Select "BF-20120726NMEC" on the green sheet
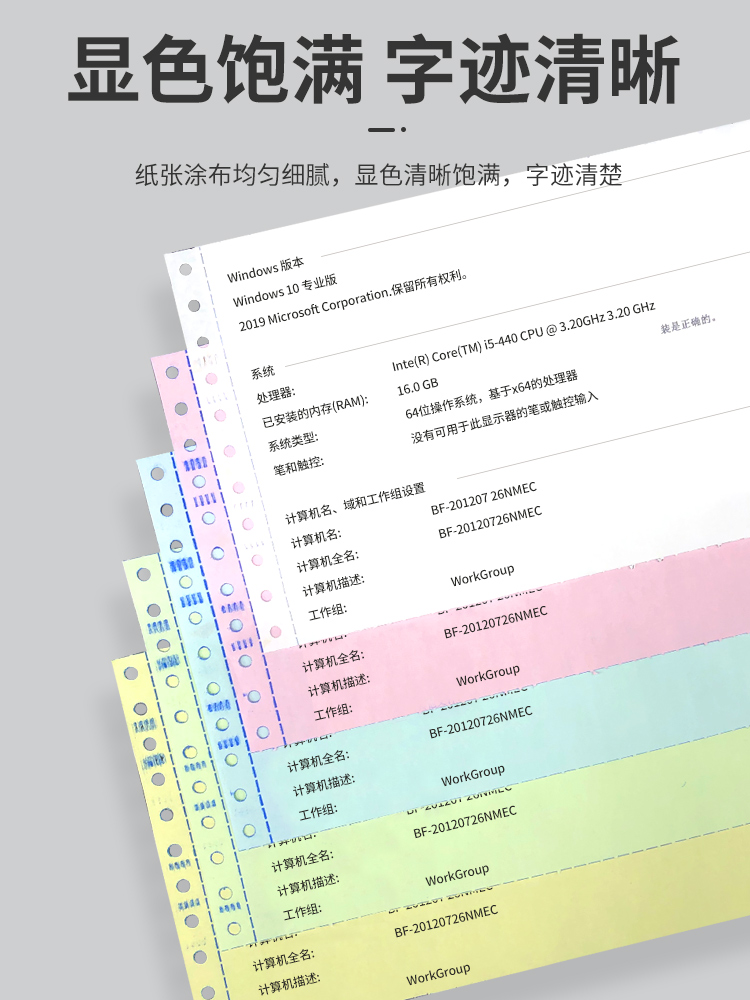 [x=465, y=823]
